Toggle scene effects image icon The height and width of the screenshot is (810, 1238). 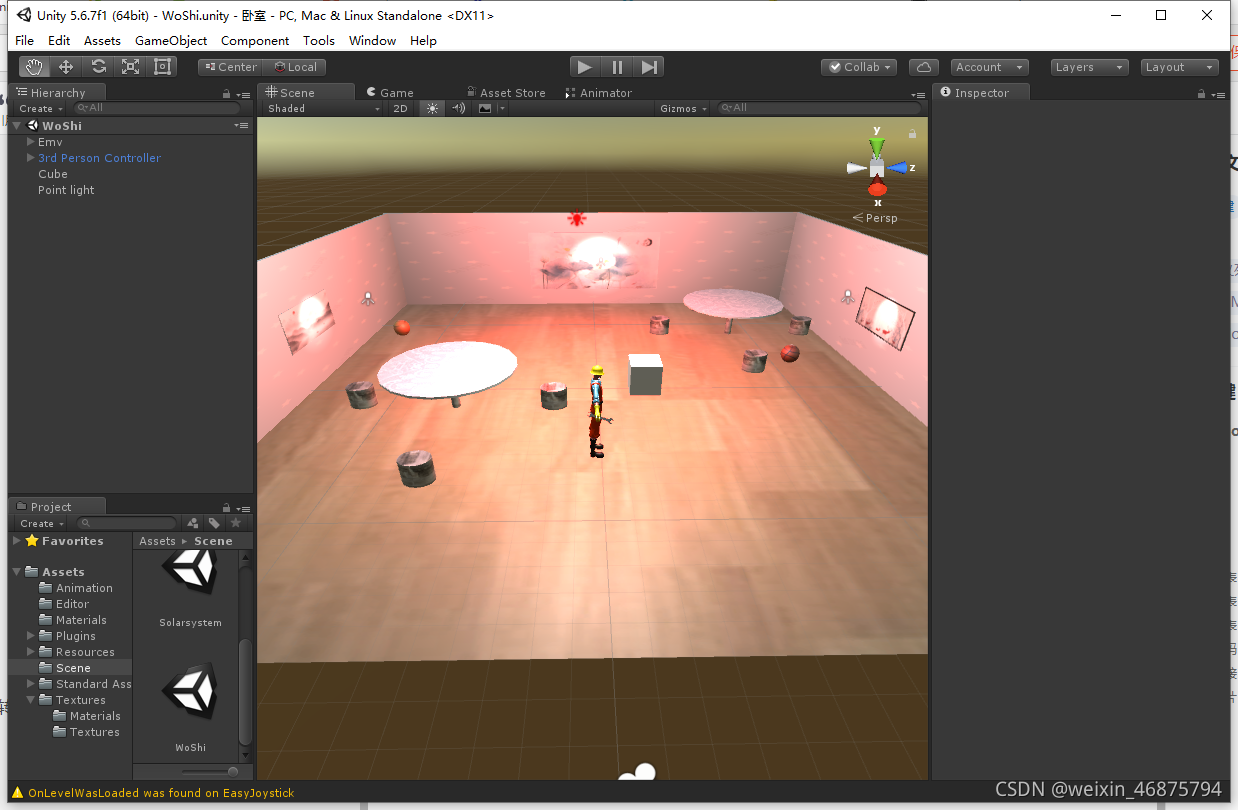point(486,108)
